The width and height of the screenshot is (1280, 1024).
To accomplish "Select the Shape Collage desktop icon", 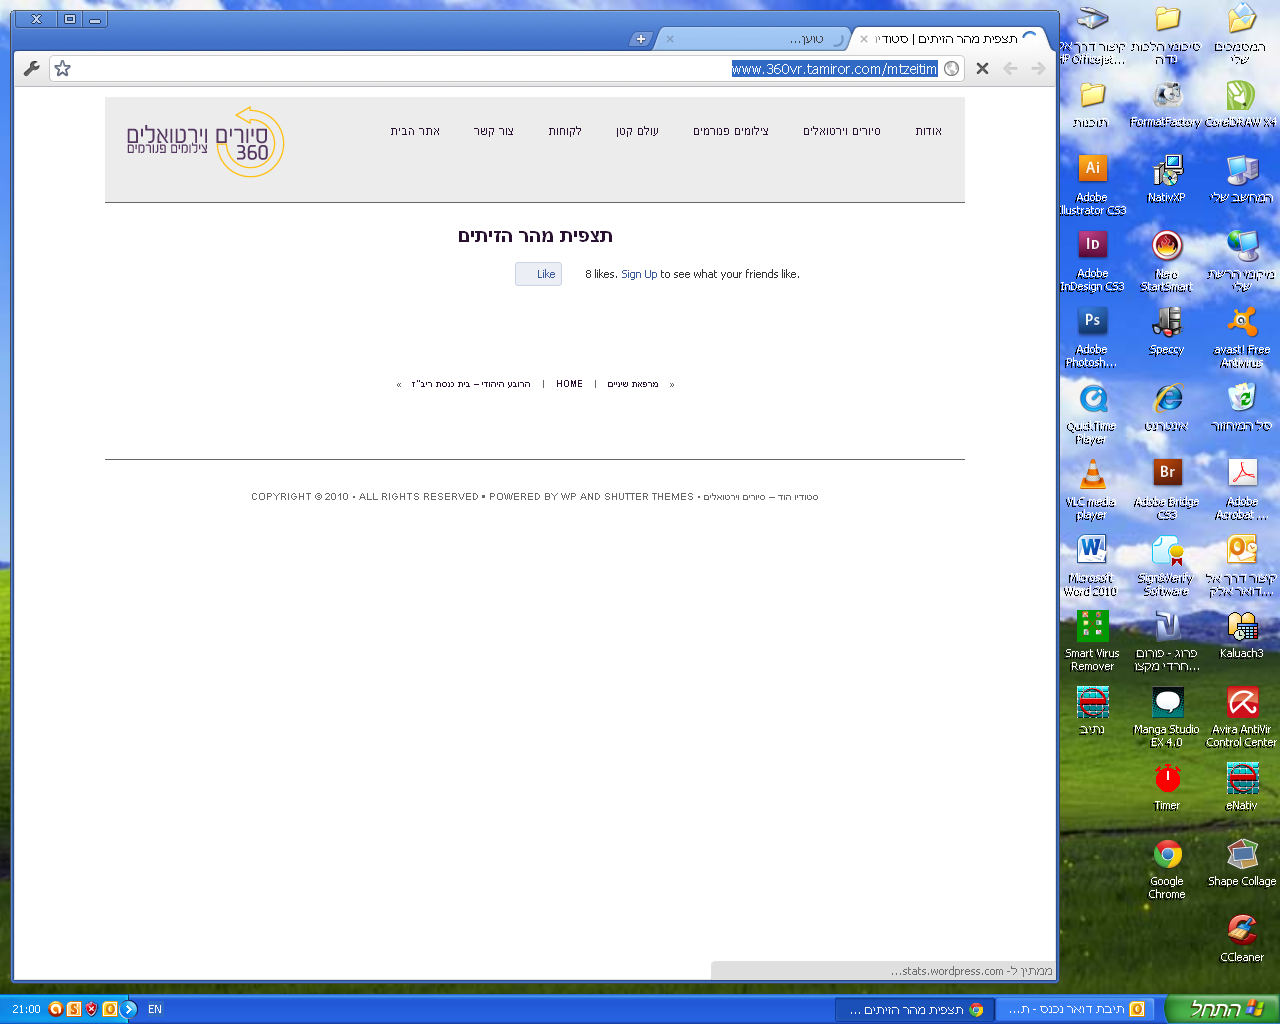I will pos(1242,862).
